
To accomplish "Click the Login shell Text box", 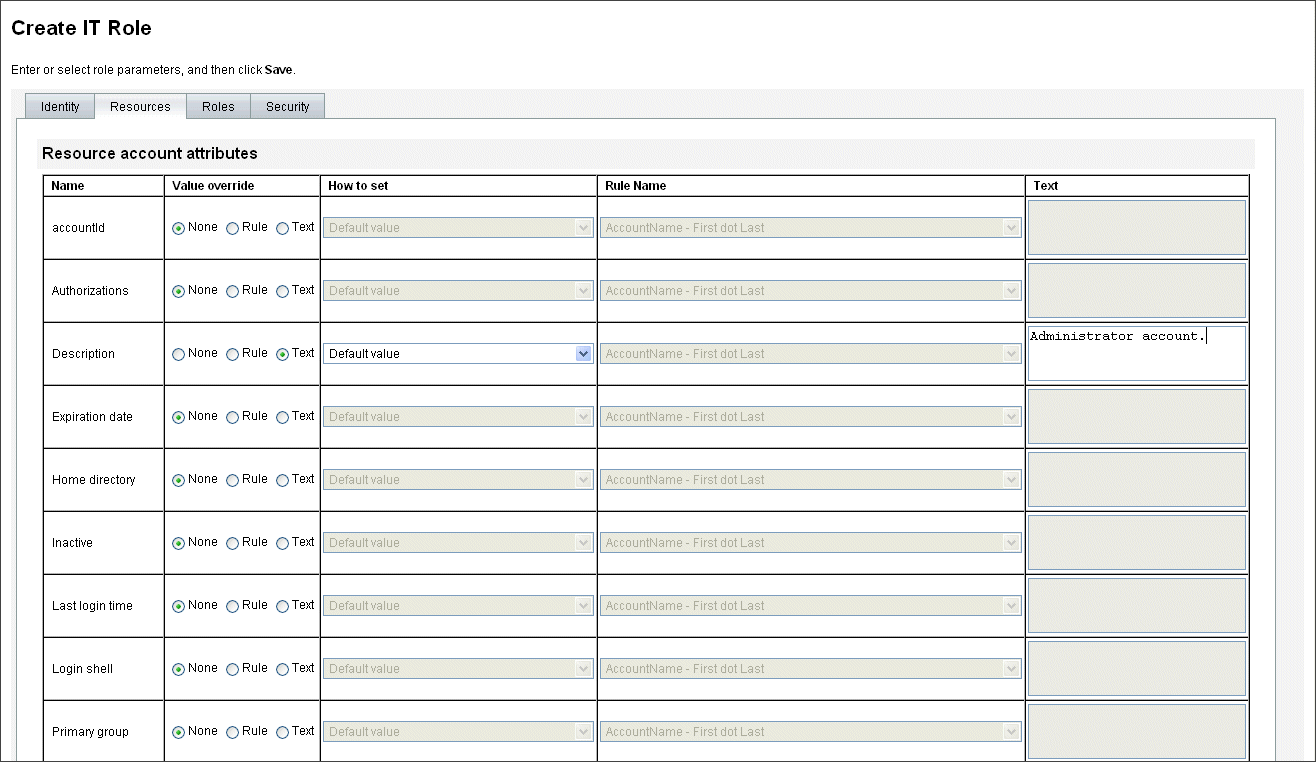I will [x=1137, y=668].
